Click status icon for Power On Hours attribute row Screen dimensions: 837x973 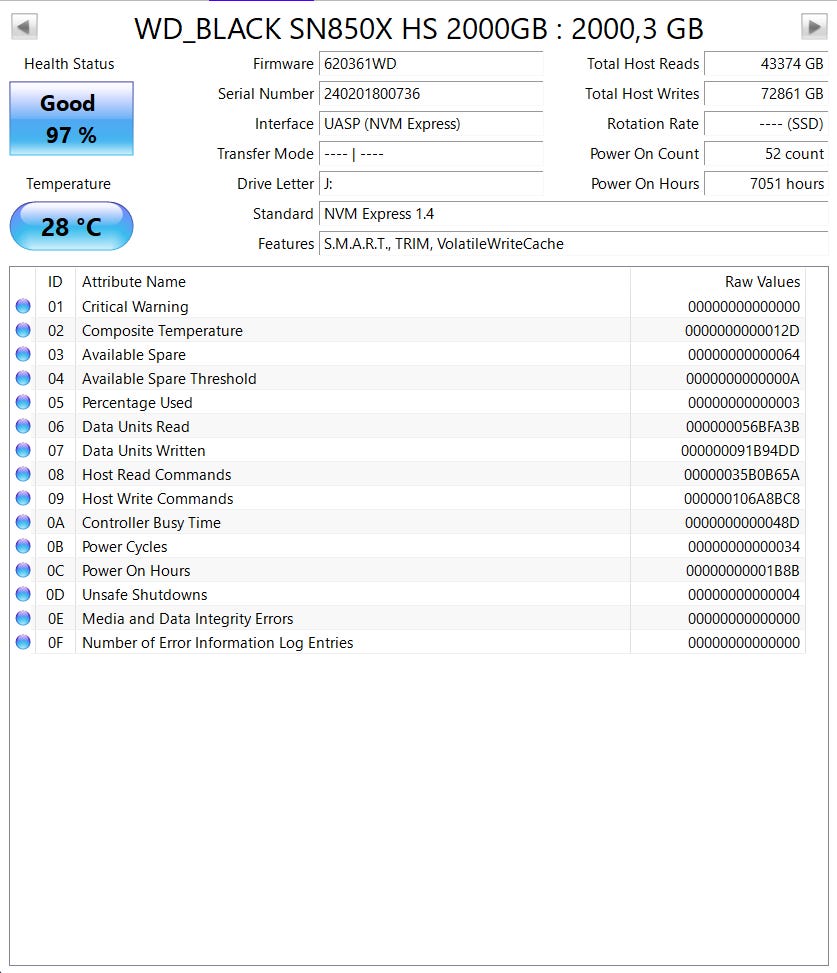(x=23, y=570)
